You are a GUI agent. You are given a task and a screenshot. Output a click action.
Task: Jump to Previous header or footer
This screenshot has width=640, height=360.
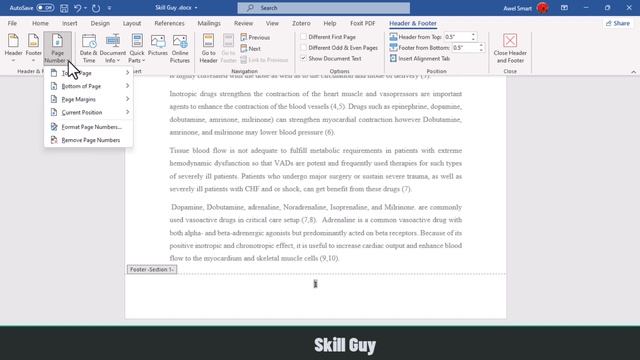tap(255, 37)
